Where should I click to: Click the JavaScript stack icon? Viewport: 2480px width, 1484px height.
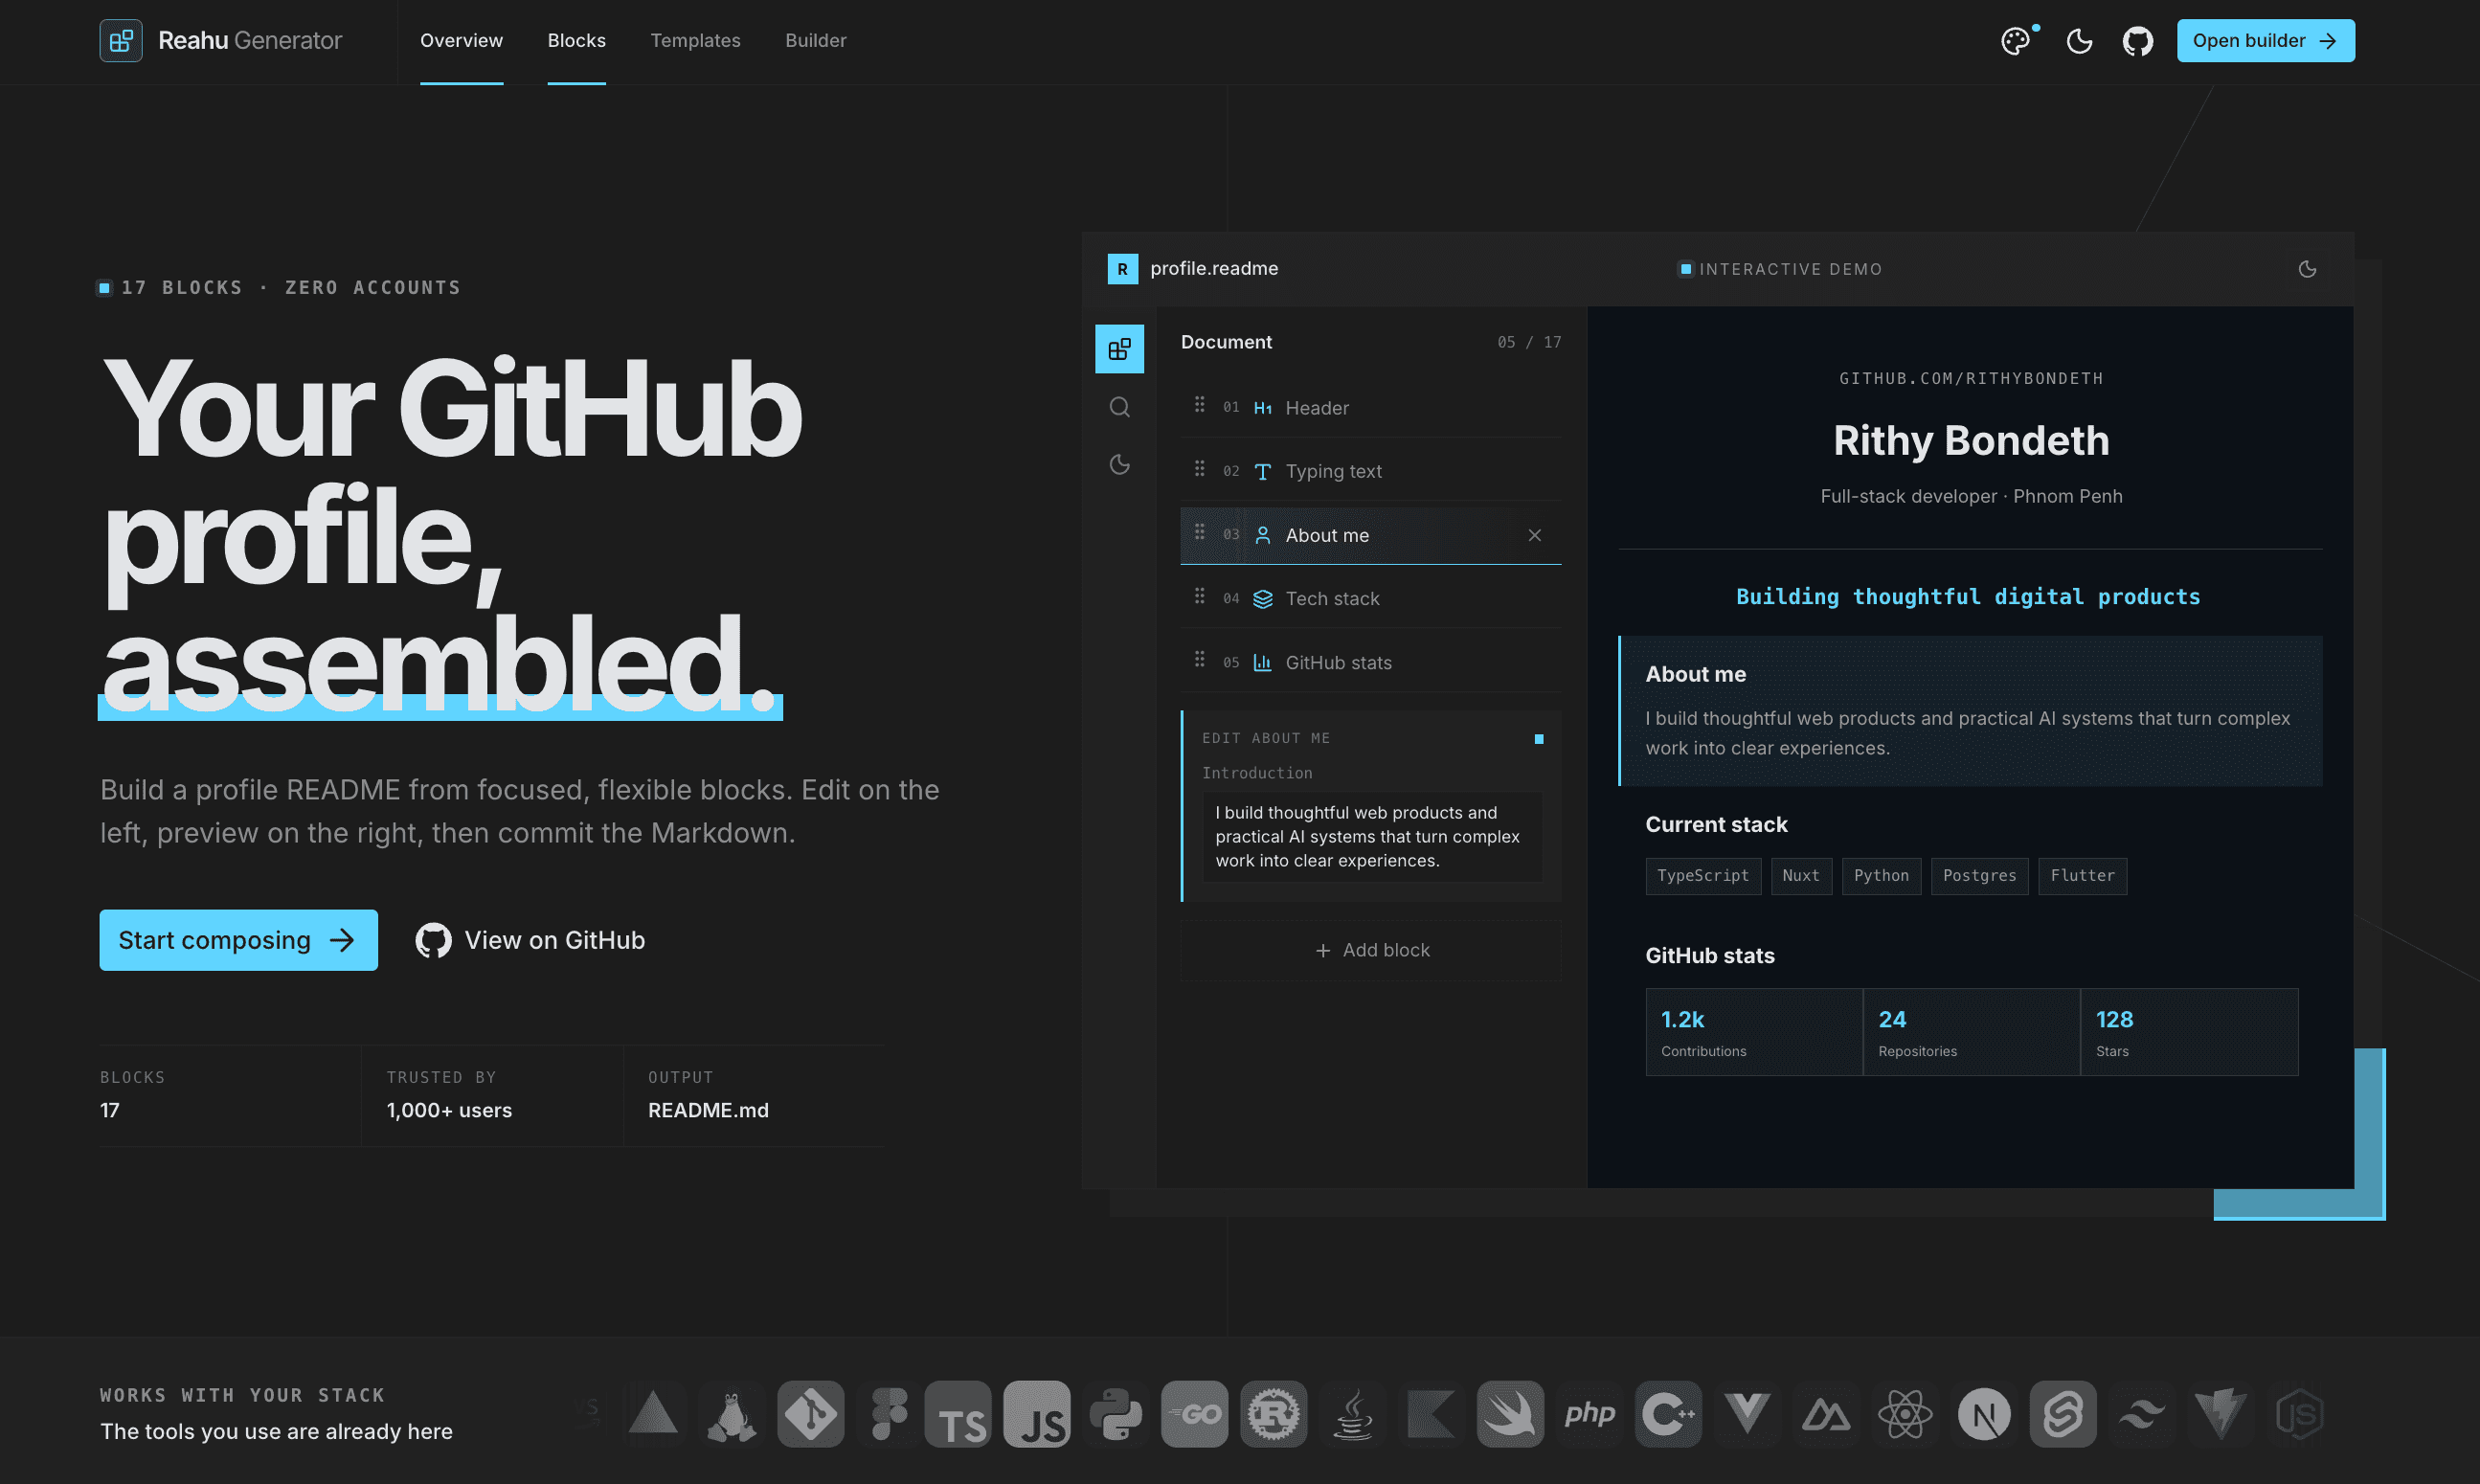pyautogui.click(x=1037, y=1414)
